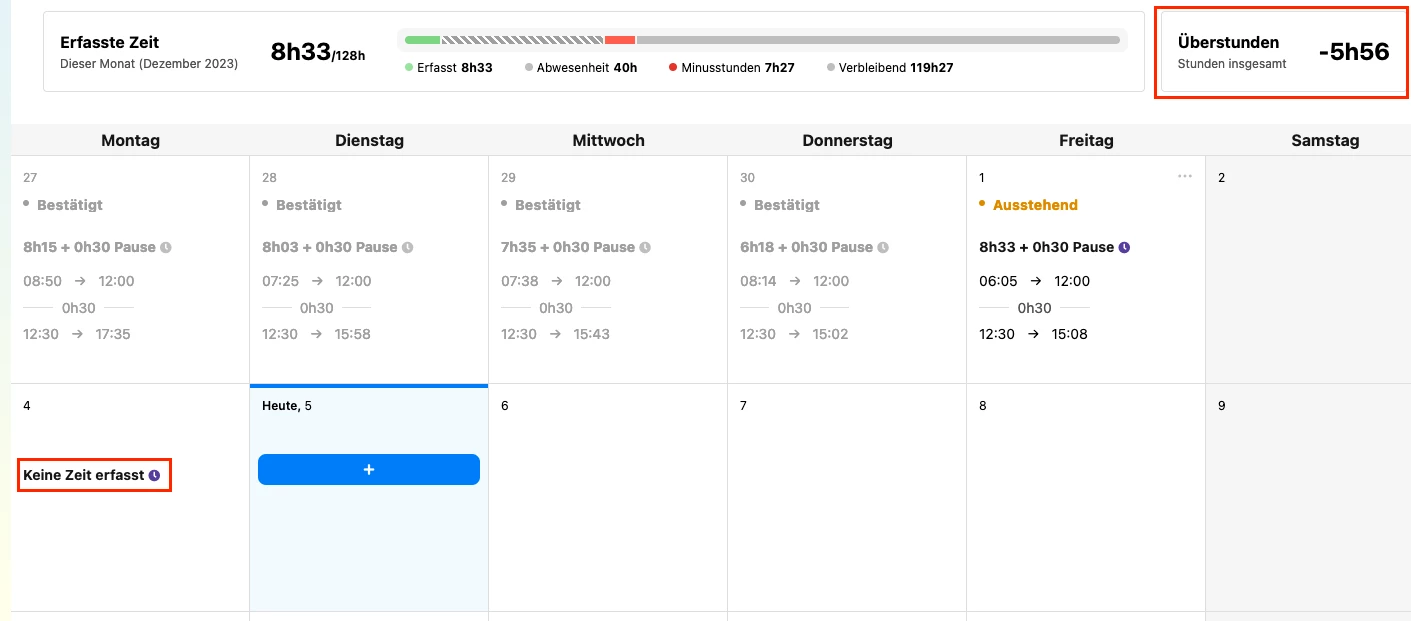1411x621 pixels.
Task: Click clock icon beside 8h15 + 0h30 Pause
Action: (x=166, y=247)
